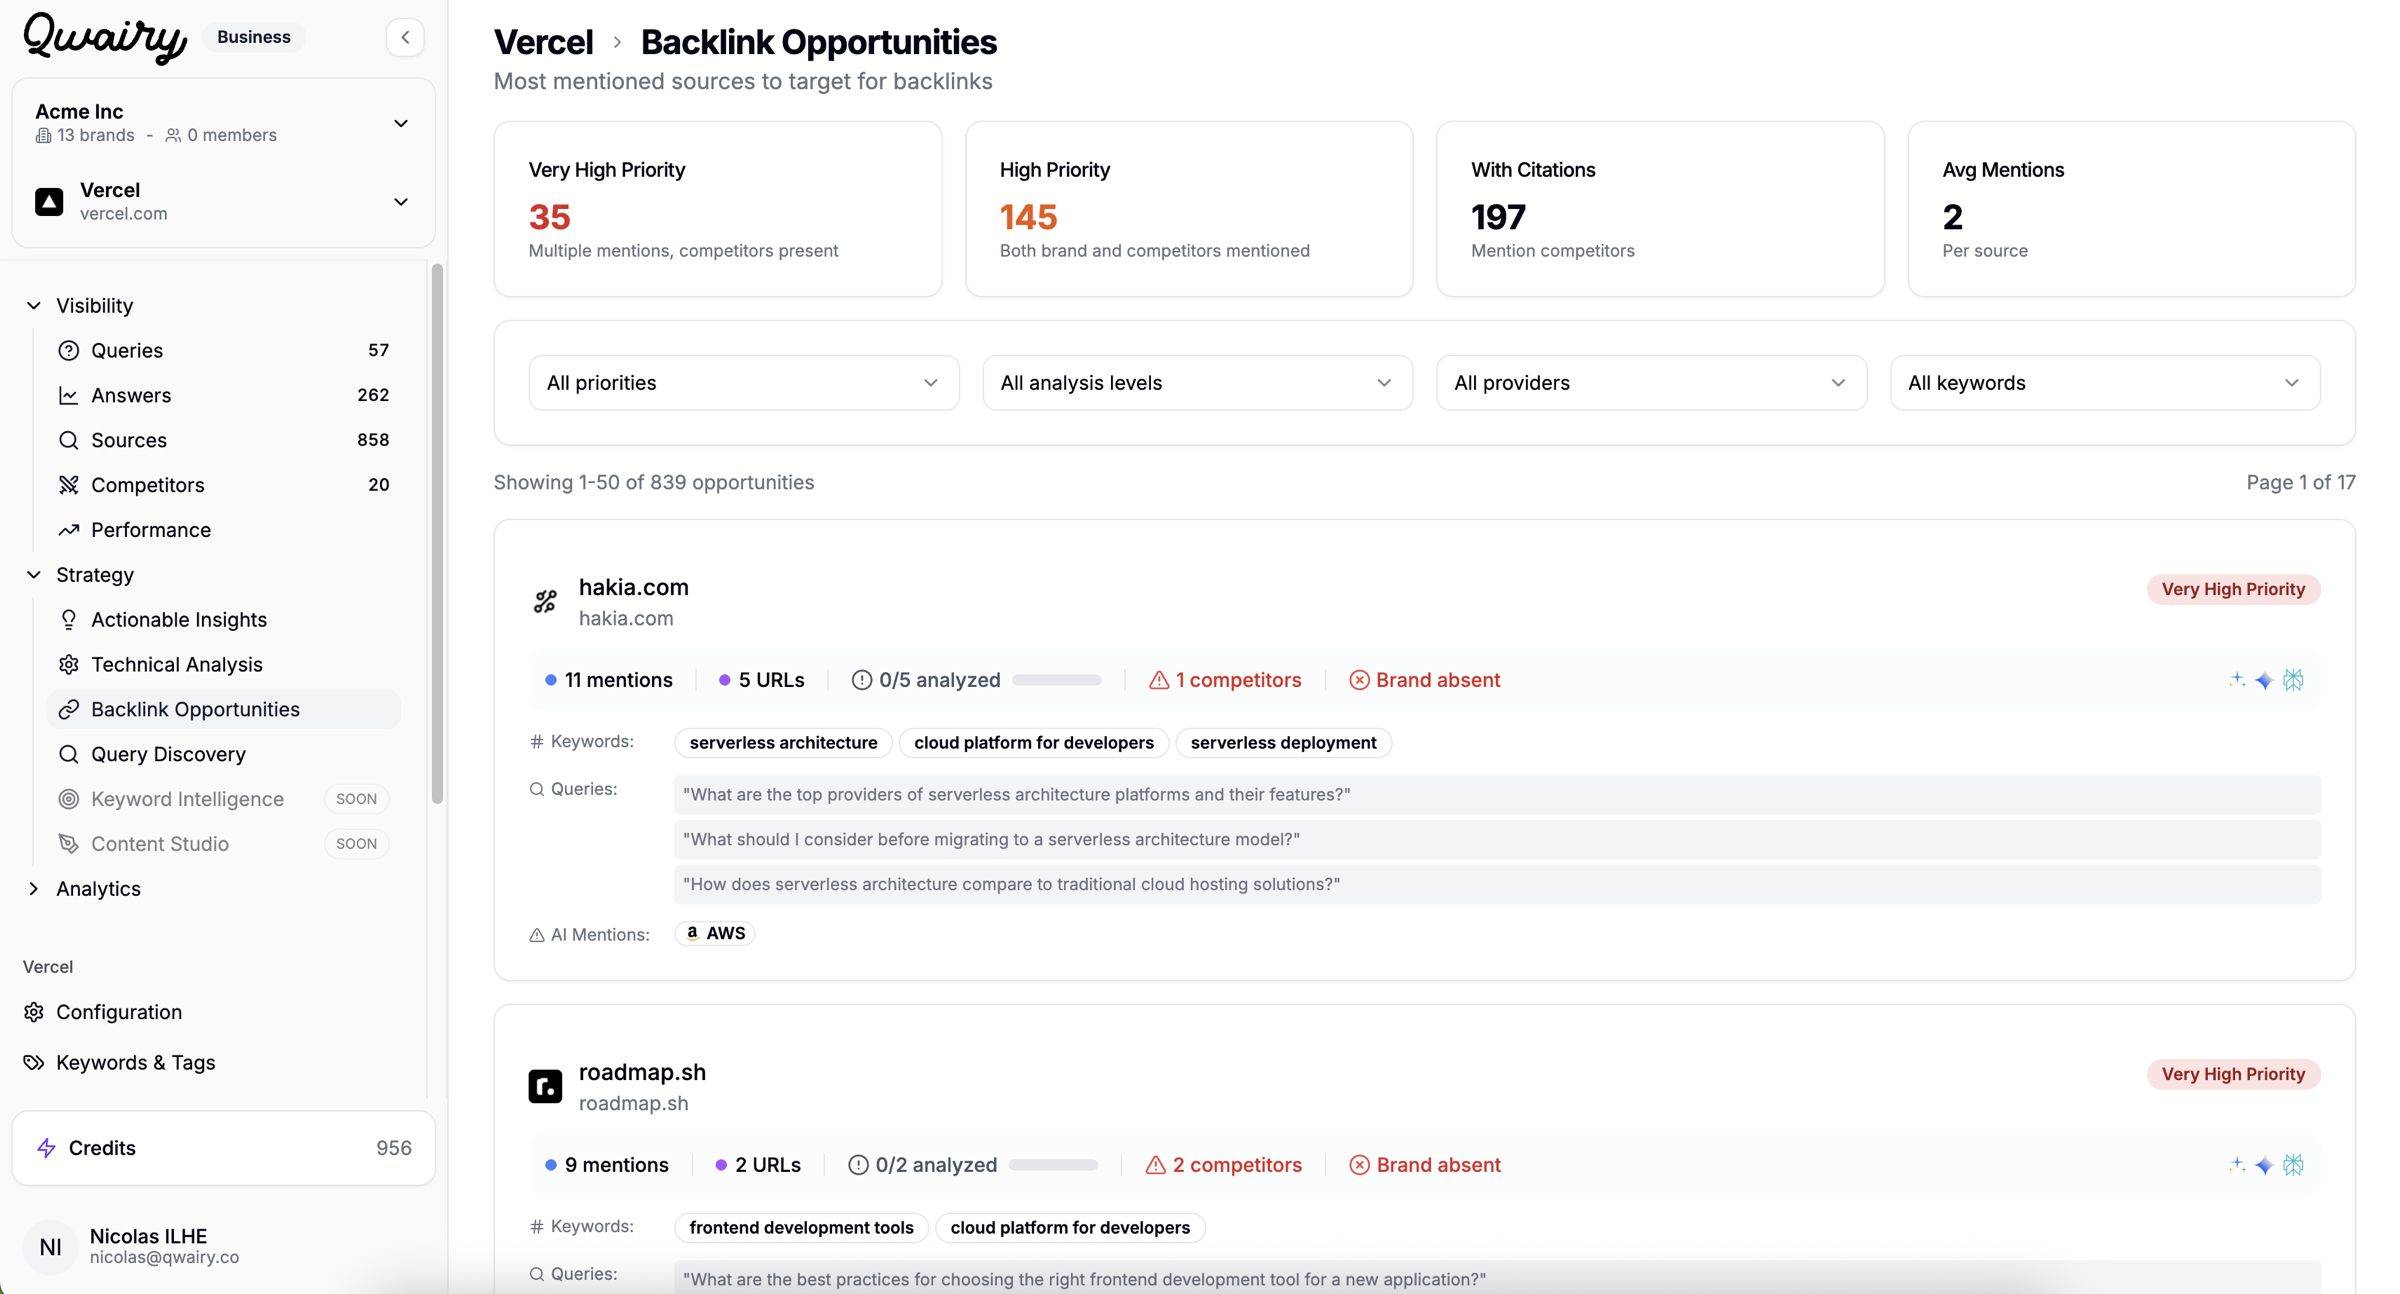Click the Keywords & Tags tag icon
The height and width of the screenshot is (1294, 2400).
coord(34,1062)
